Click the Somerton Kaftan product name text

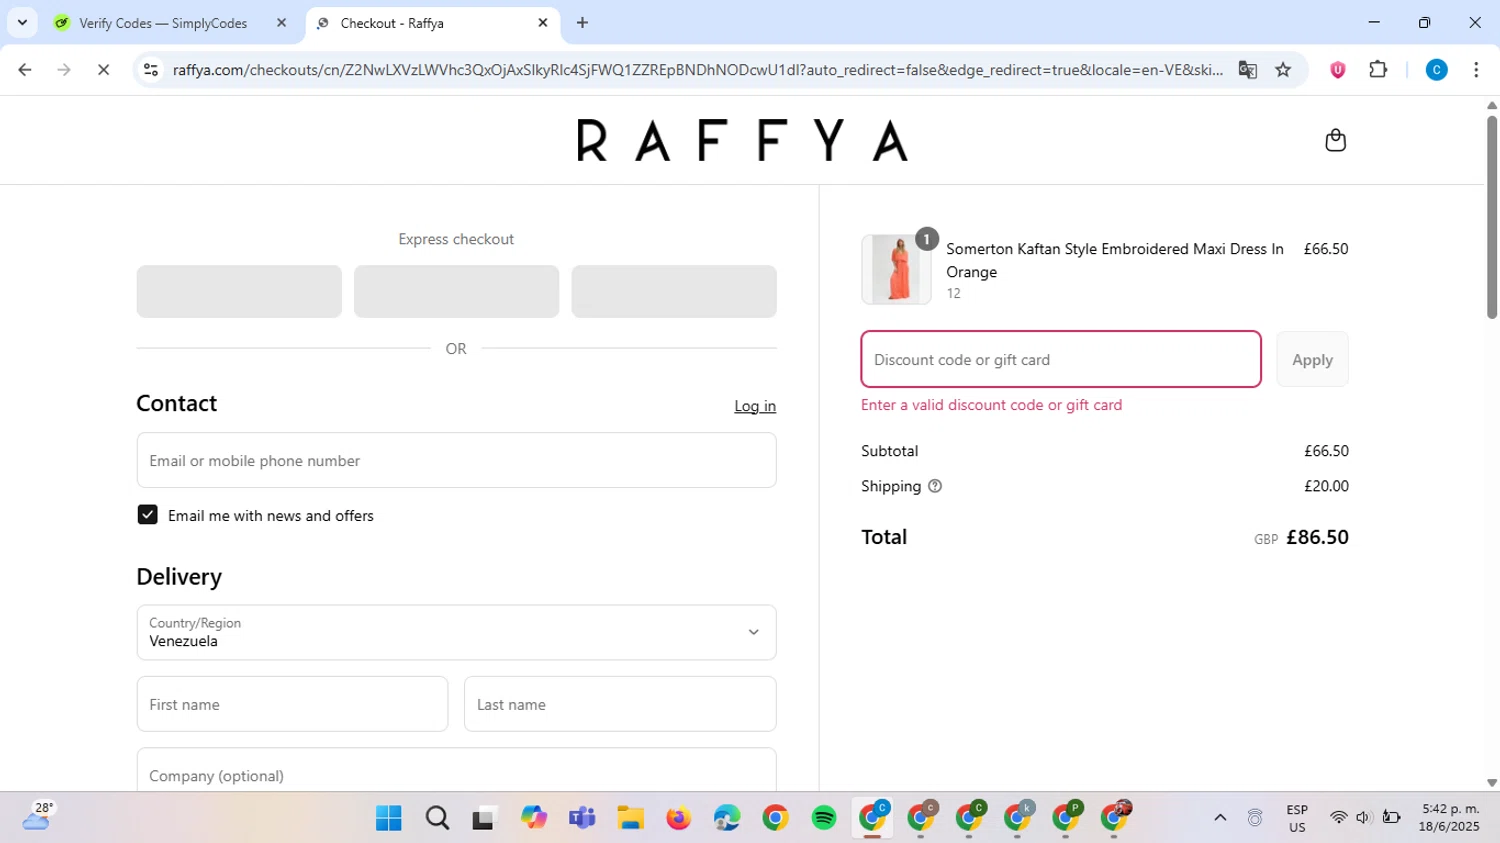pyautogui.click(x=1115, y=260)
